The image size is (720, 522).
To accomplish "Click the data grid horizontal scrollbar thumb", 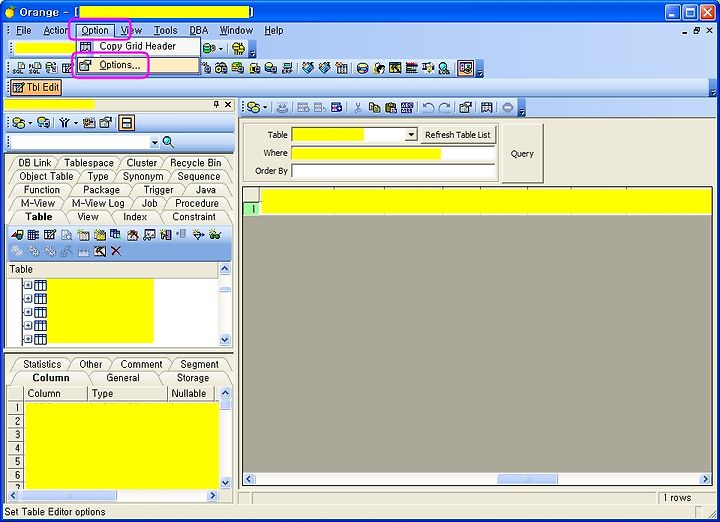I will [527, 479].
